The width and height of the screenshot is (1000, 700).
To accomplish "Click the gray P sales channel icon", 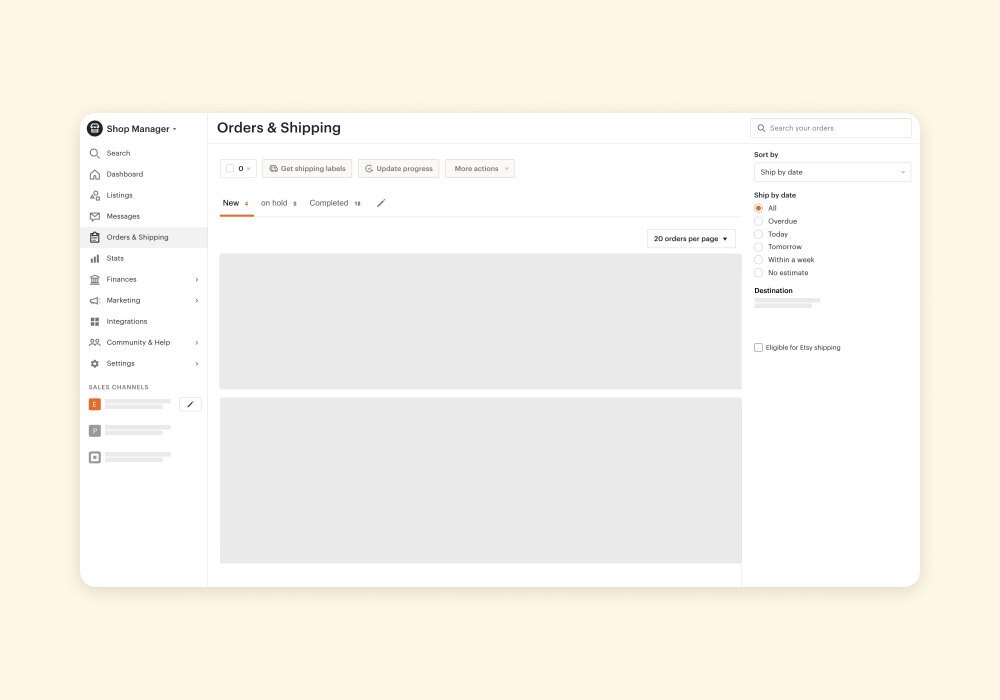I will 94,431.
